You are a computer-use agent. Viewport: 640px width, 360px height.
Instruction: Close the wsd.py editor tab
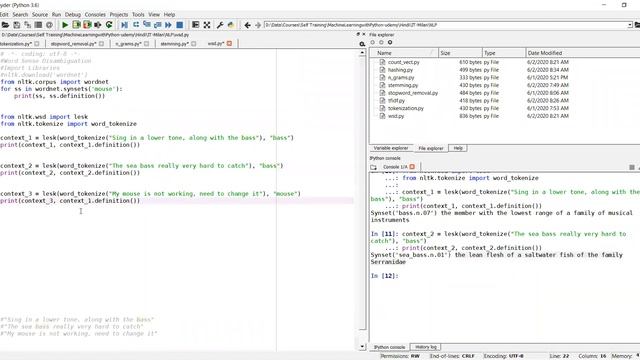229,43
